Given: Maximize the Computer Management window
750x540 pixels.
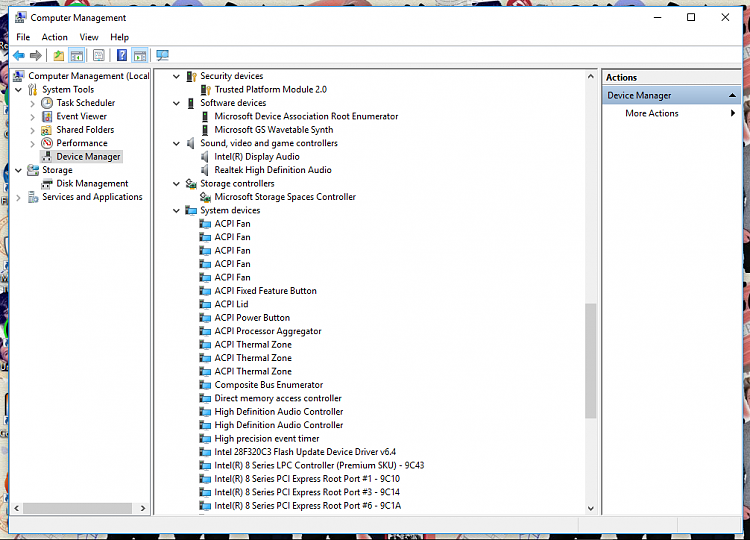Looking at the screenshot, I should click(x=691, y=17).
